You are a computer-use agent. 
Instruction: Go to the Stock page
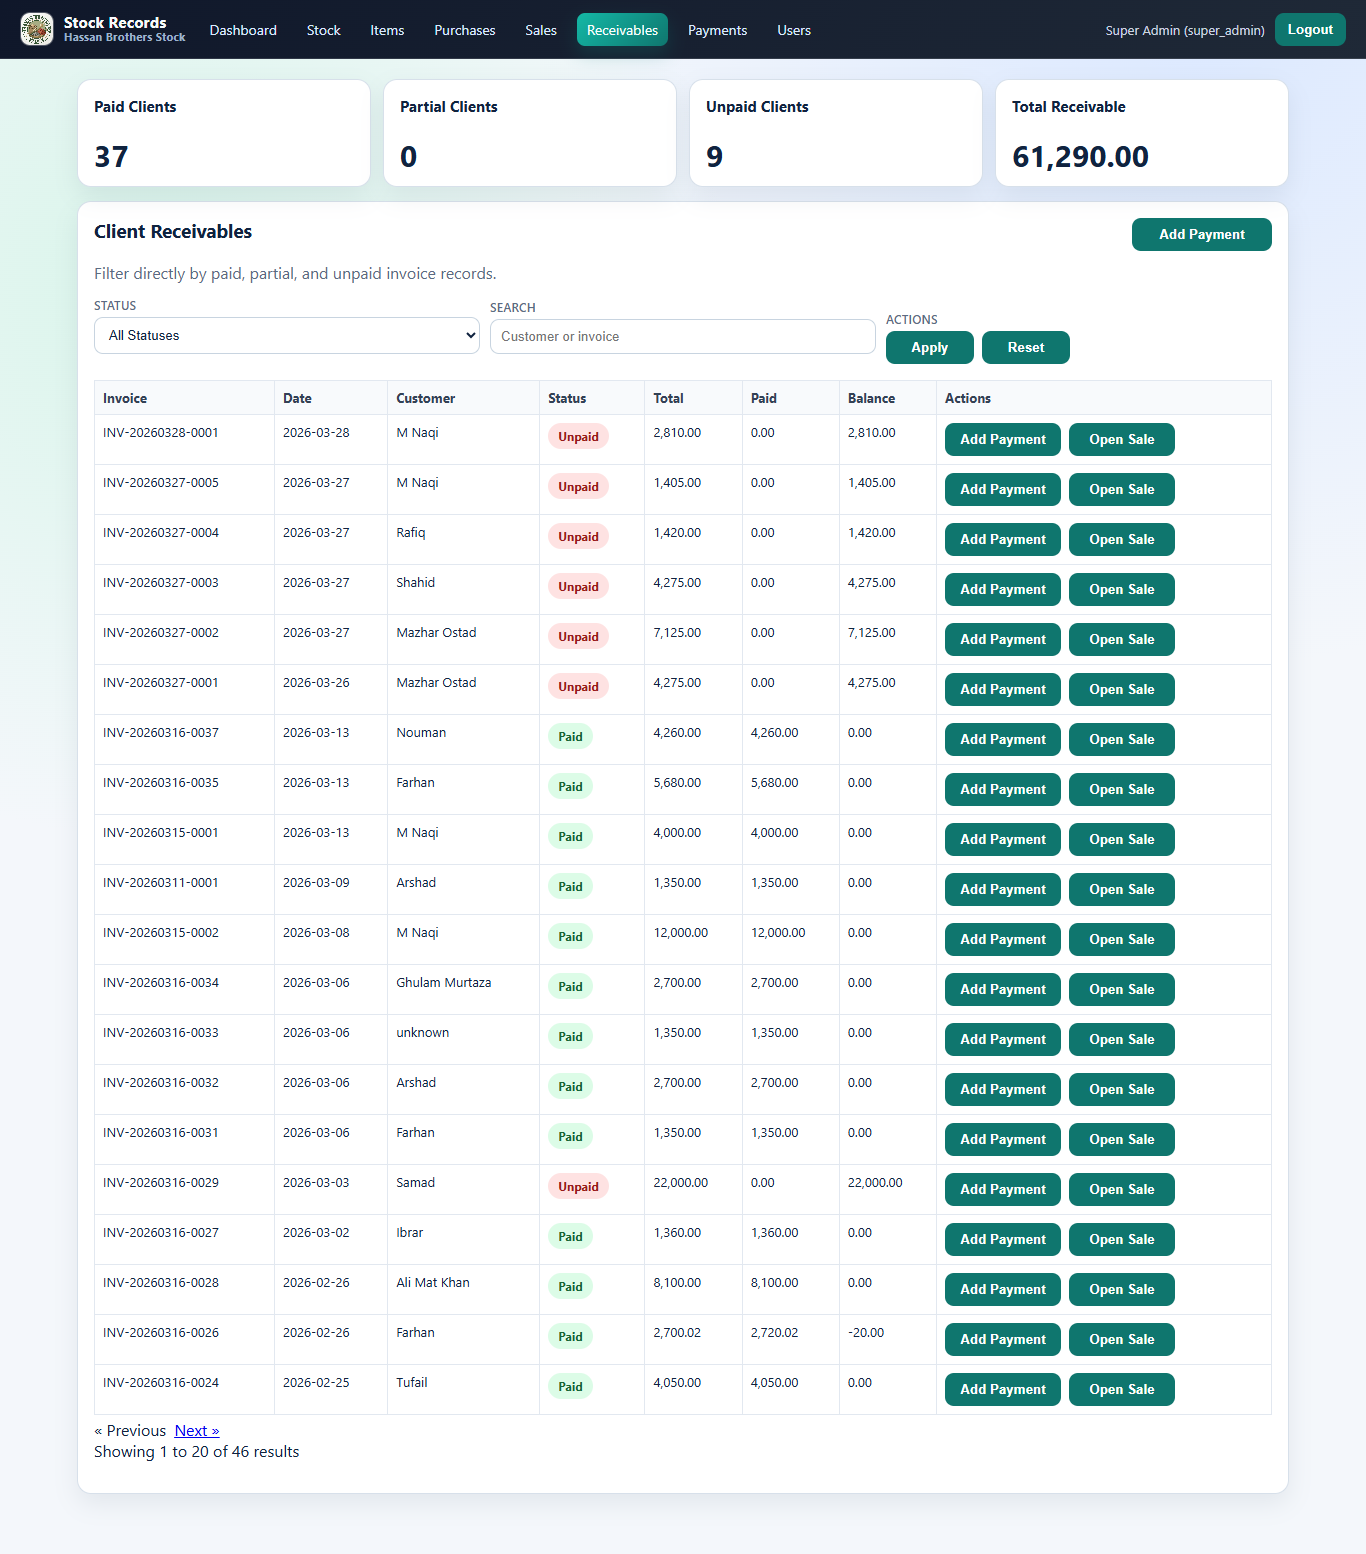tap(324, 30)
